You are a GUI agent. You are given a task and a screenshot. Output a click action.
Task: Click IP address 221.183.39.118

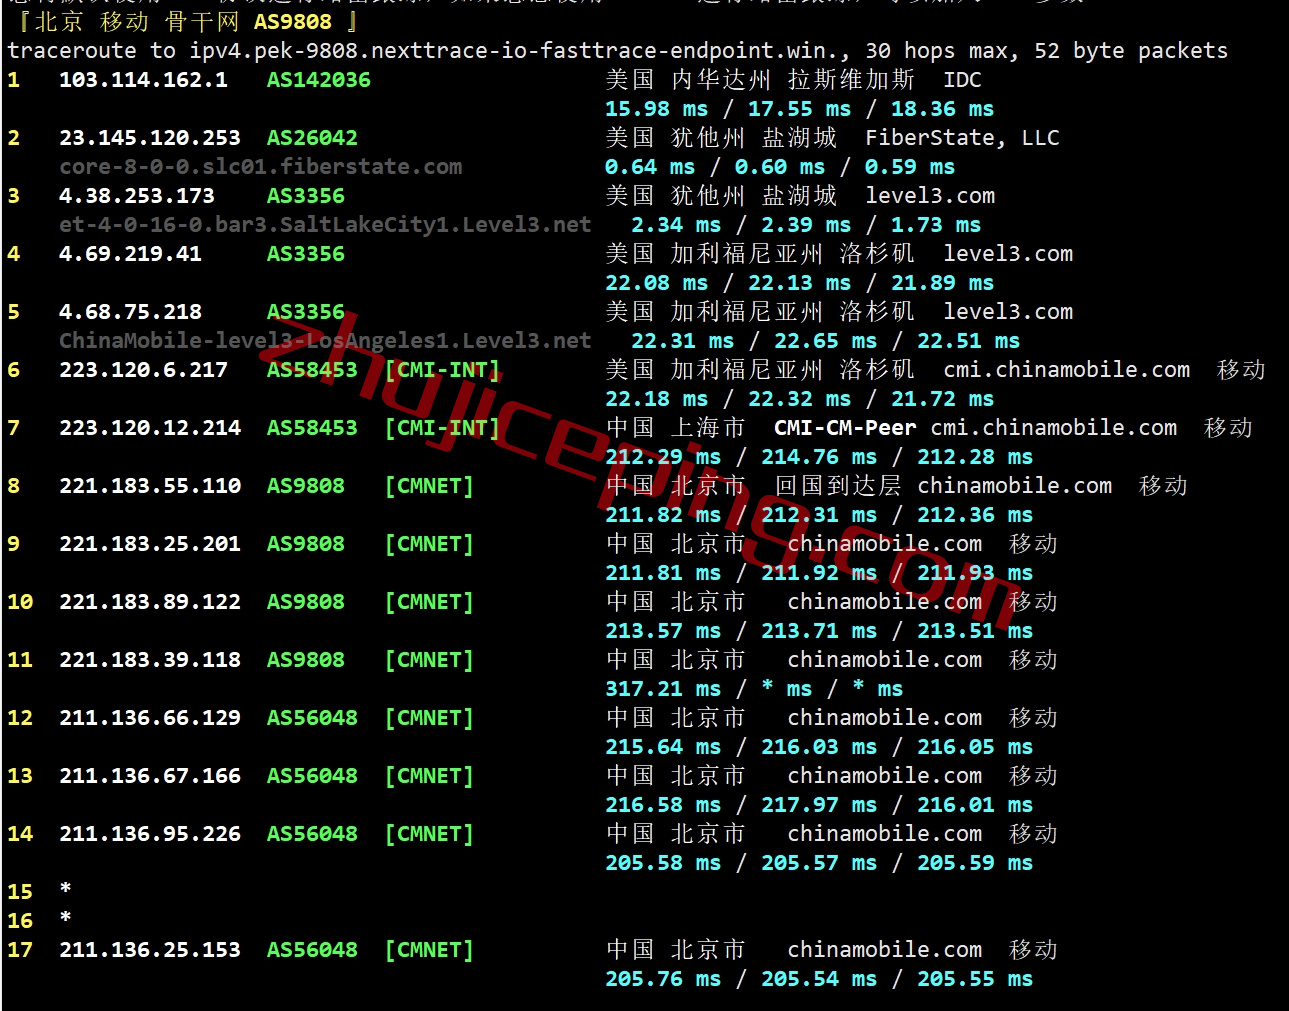pyautogui.click(x=150, y=660)
